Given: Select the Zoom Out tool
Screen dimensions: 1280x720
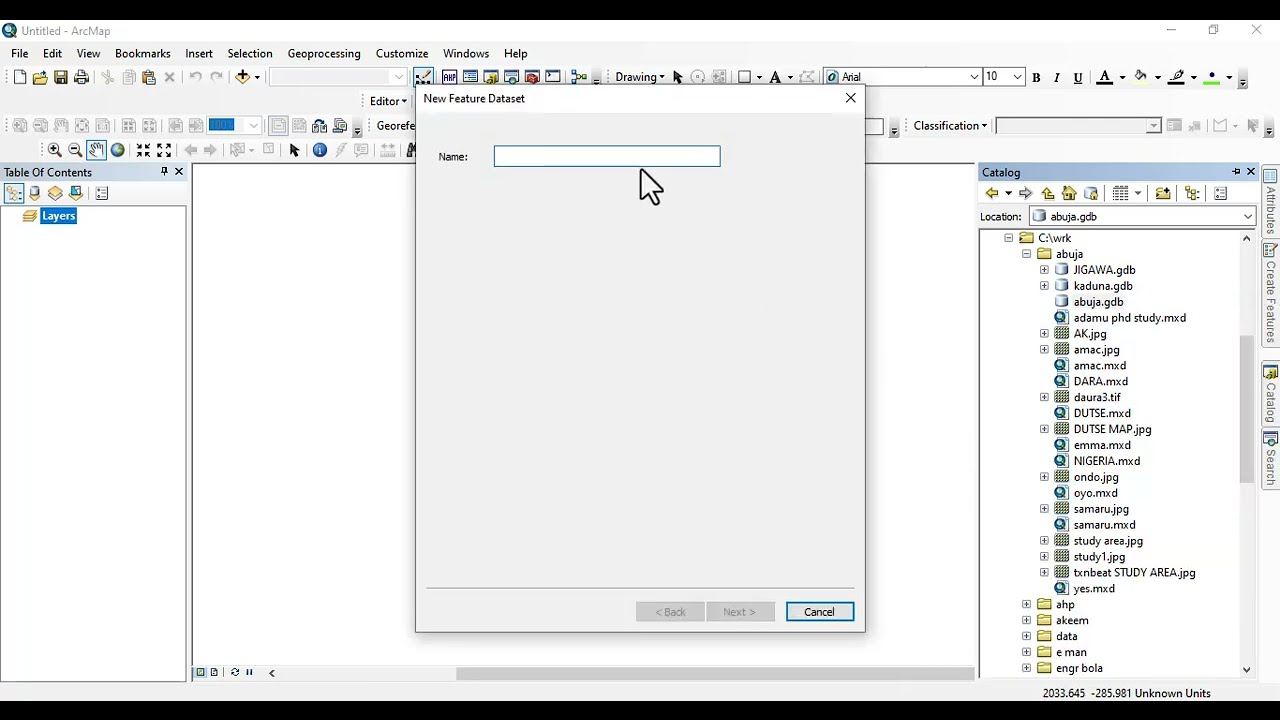Looking at the screenshot, I should [75, 150].
